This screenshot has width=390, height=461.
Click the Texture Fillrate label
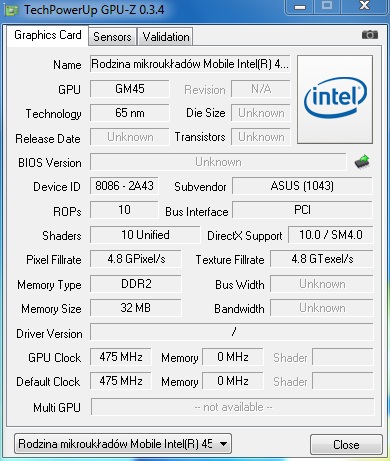pos(230,260)
